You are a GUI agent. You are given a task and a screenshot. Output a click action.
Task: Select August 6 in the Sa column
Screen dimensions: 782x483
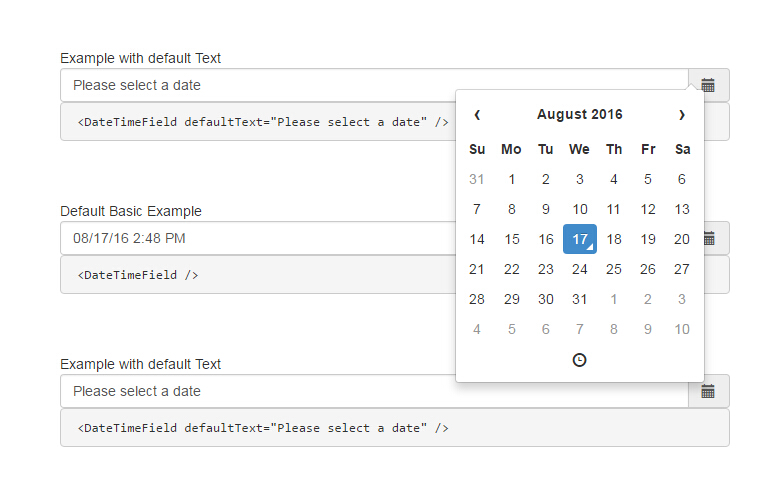682,180
